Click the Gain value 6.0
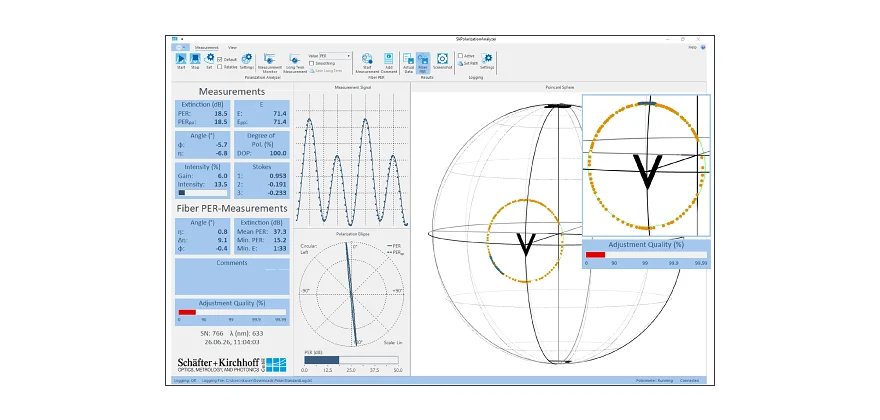This screenshot has width=880, height=420. [222, 176]
